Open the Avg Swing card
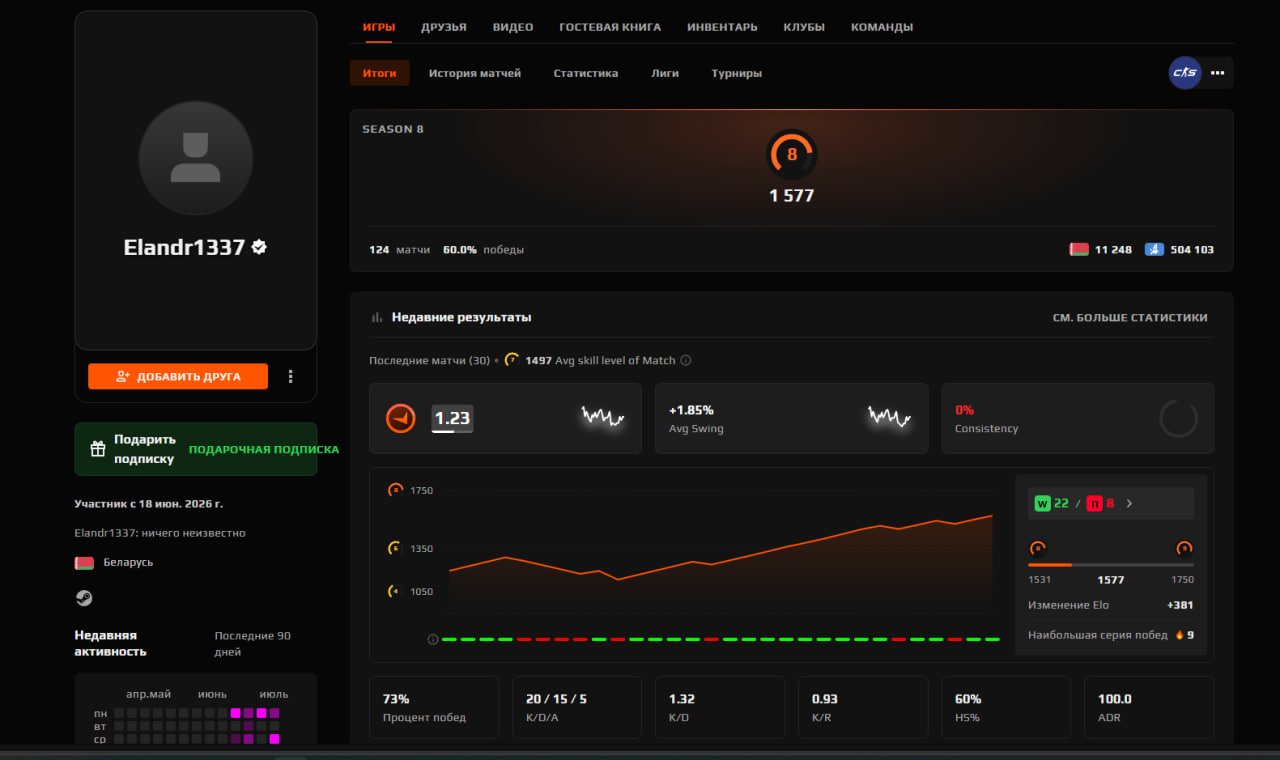The height and width of the screenshot is (760, 1280). (x=791, y=418)
